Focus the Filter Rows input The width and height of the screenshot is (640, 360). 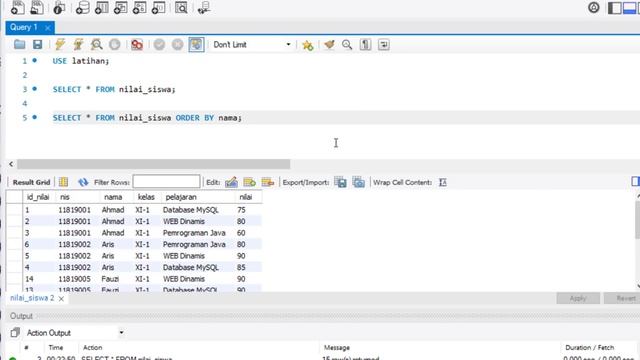click(167, 182)
